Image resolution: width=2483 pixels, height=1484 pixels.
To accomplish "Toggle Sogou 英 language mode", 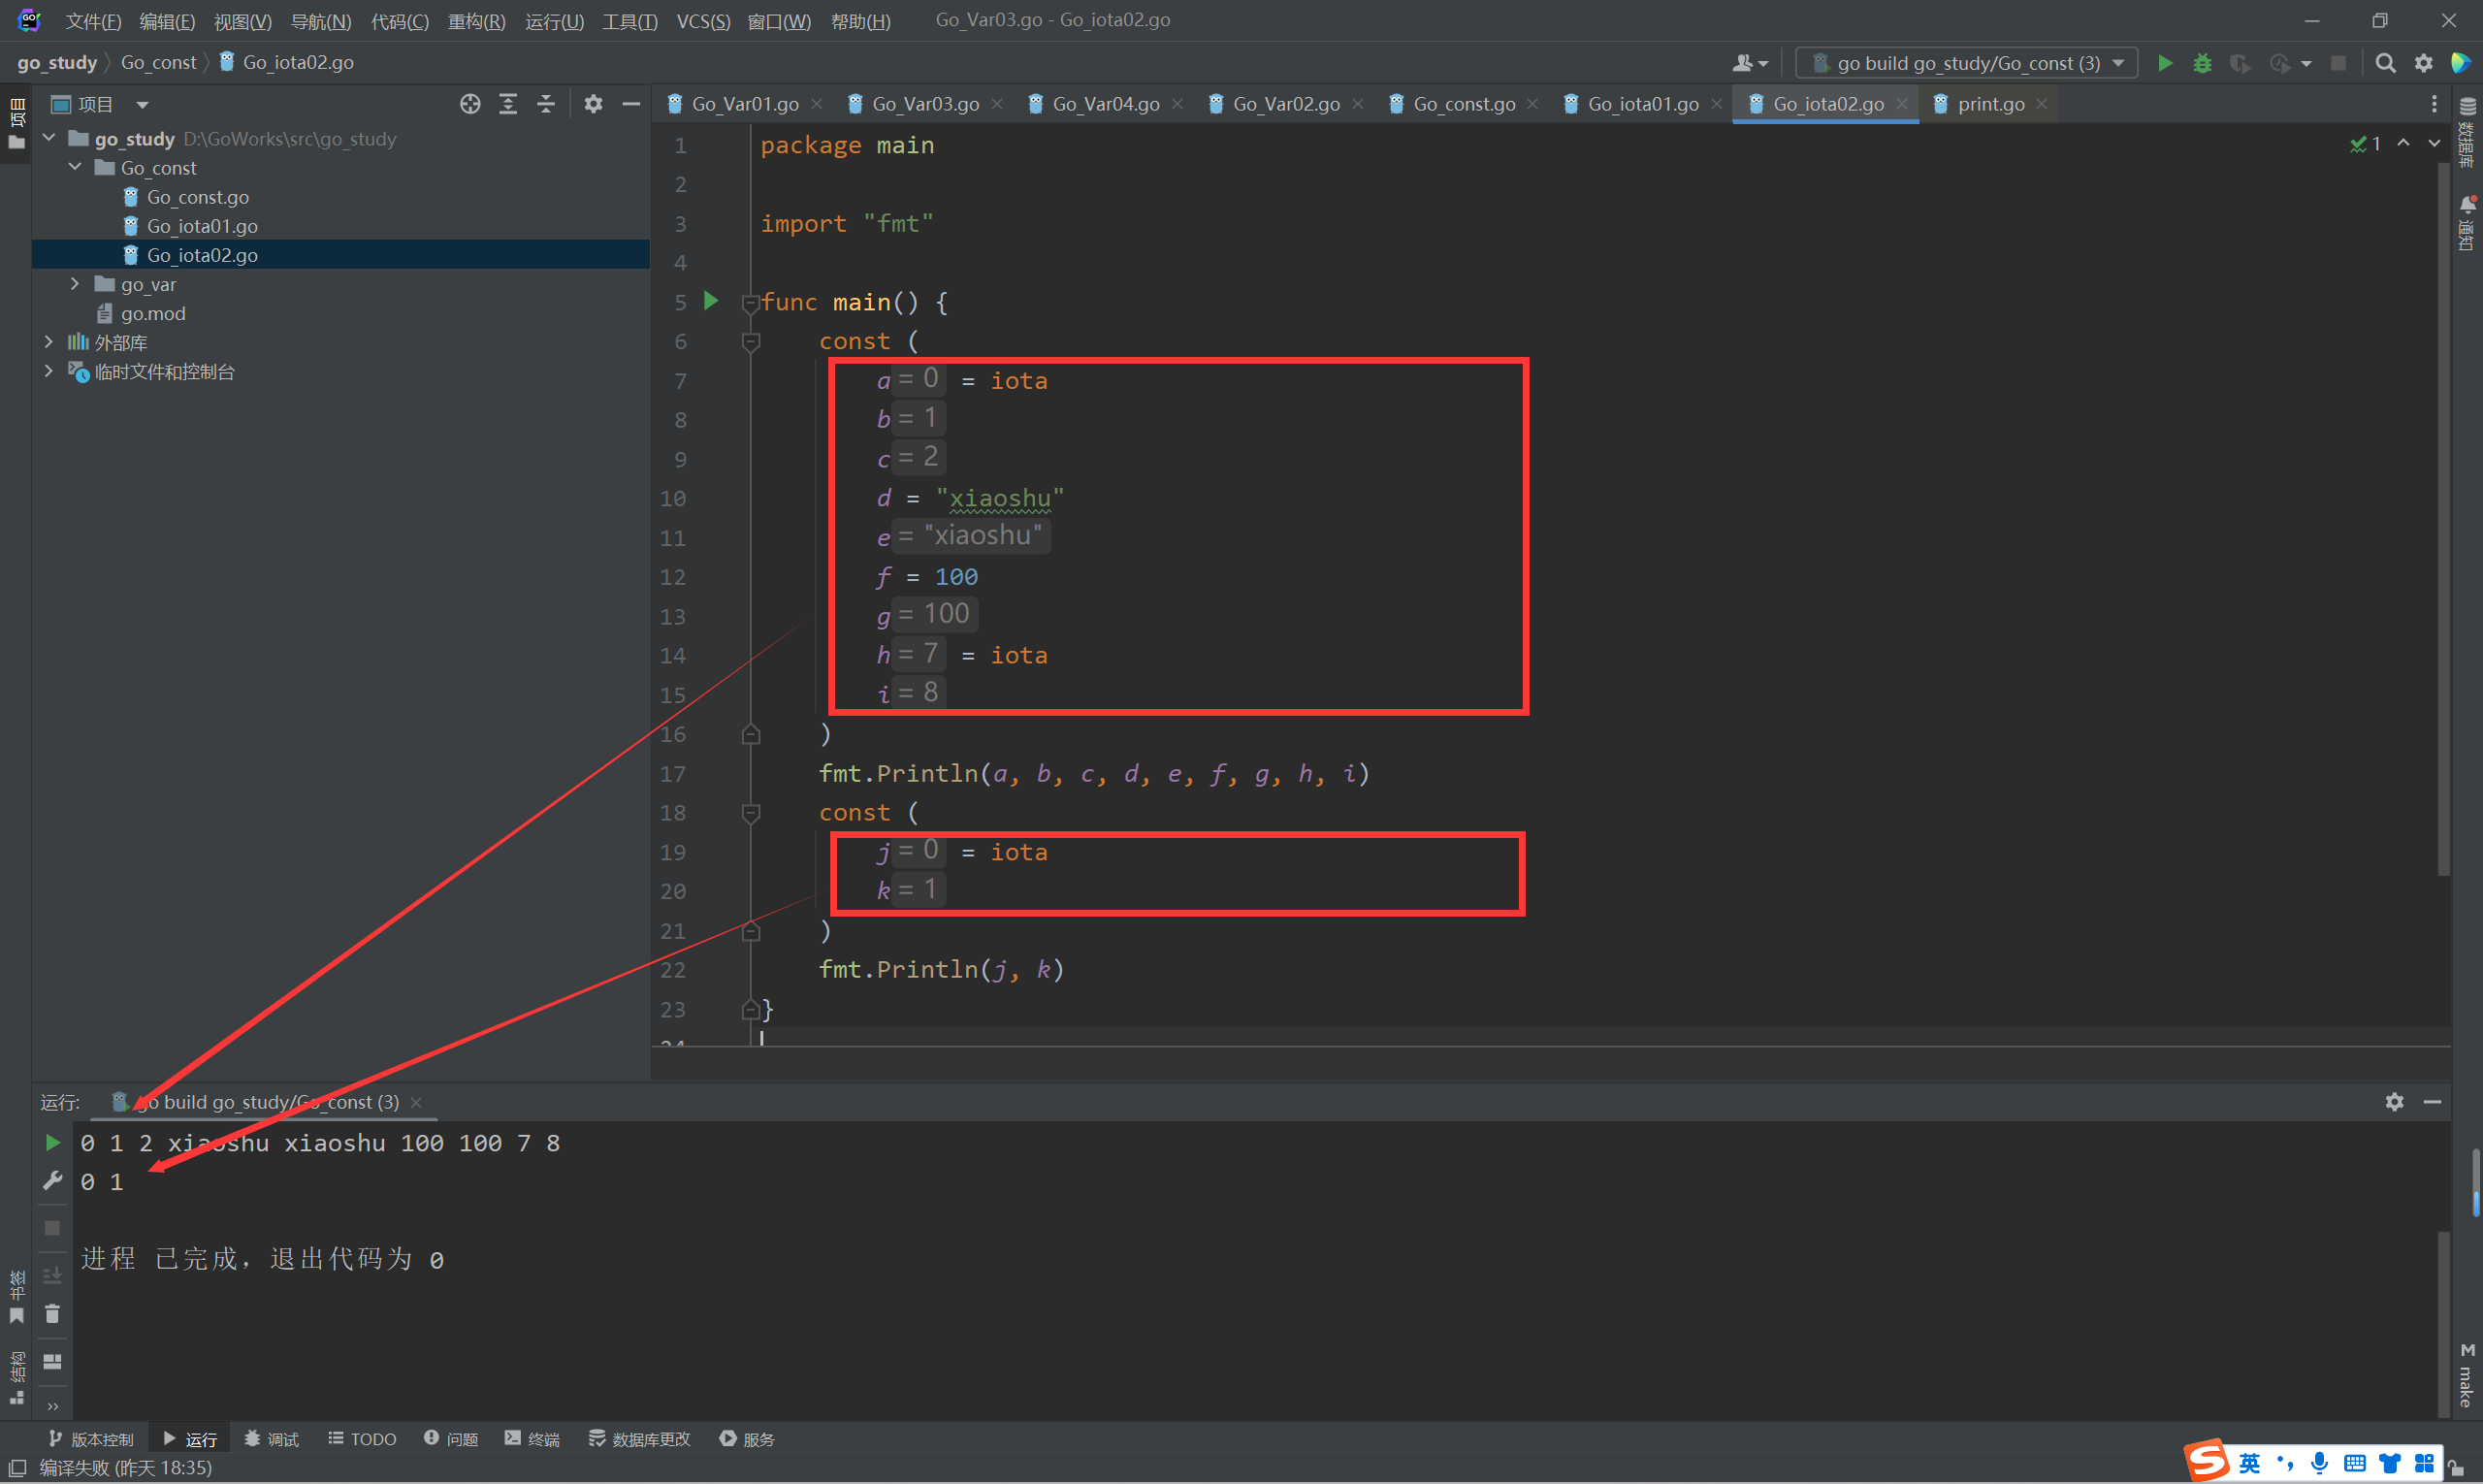I will pos(2250,1464).
